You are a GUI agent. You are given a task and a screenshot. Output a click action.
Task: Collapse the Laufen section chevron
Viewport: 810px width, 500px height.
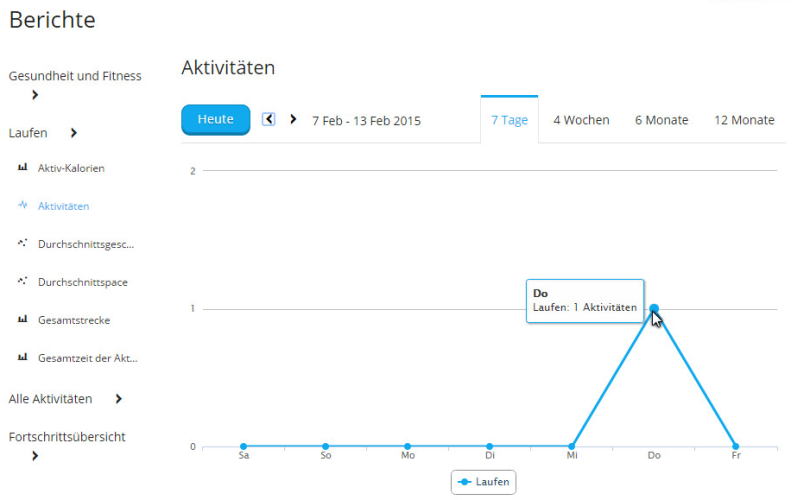click(x=73, y=133)
